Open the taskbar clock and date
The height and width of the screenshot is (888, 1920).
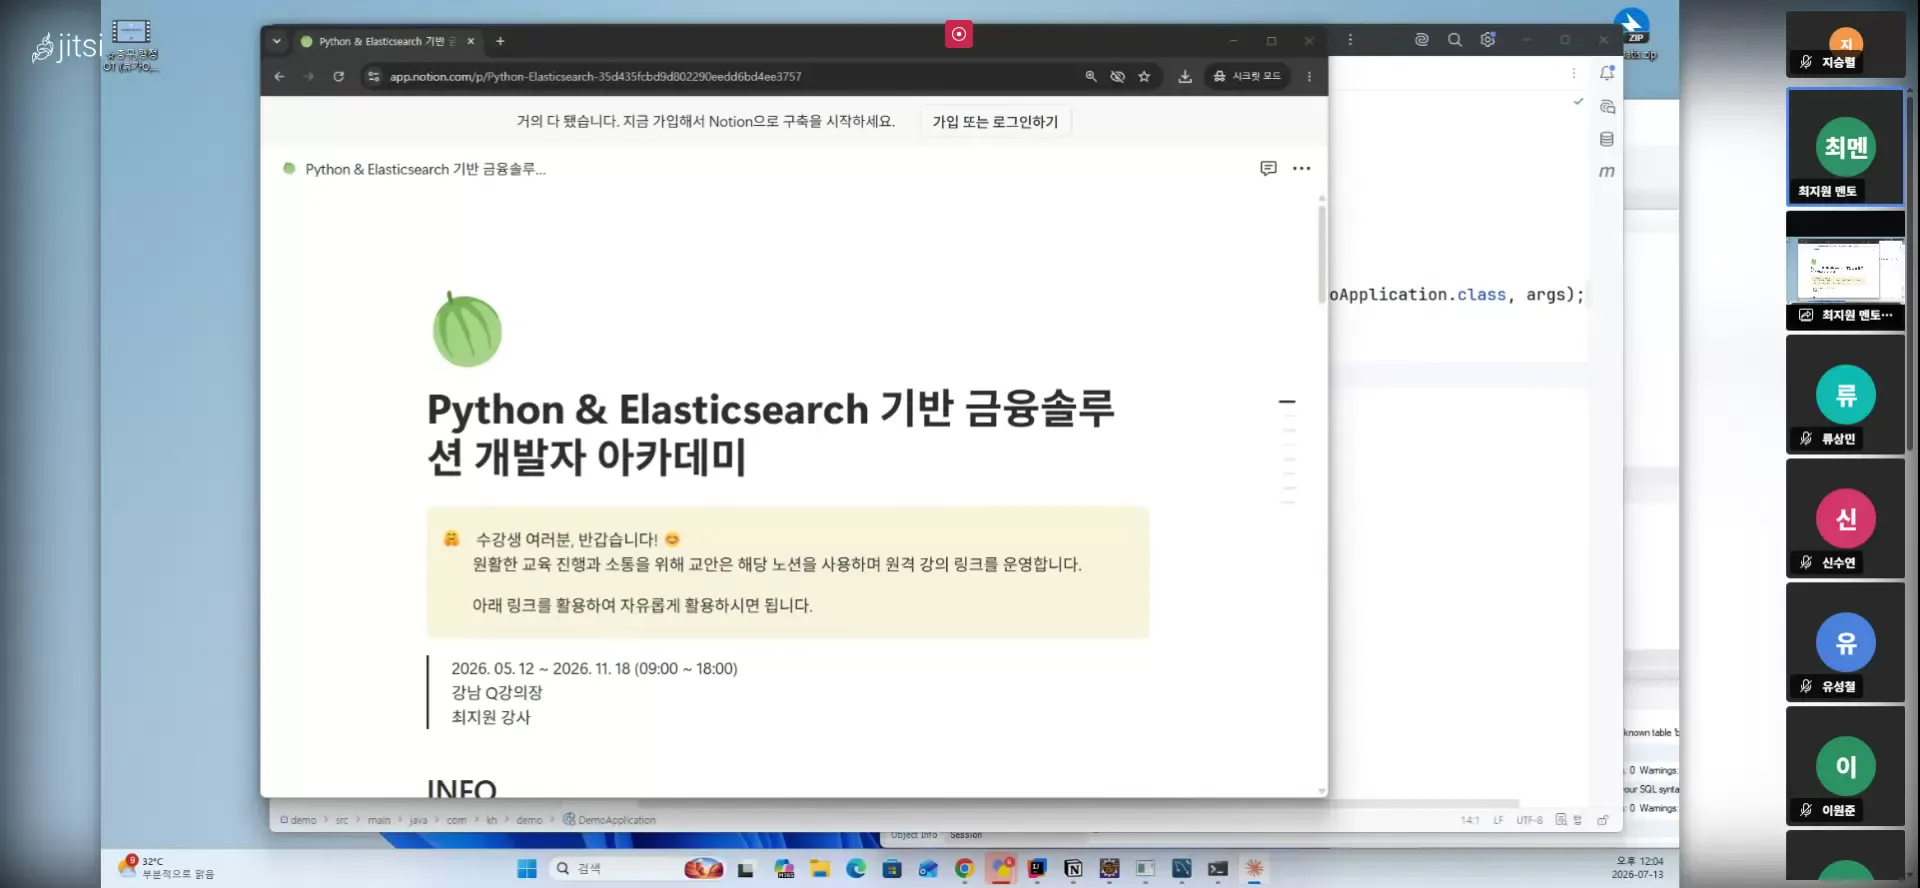pyautogui.click(x=1638, y=867)
